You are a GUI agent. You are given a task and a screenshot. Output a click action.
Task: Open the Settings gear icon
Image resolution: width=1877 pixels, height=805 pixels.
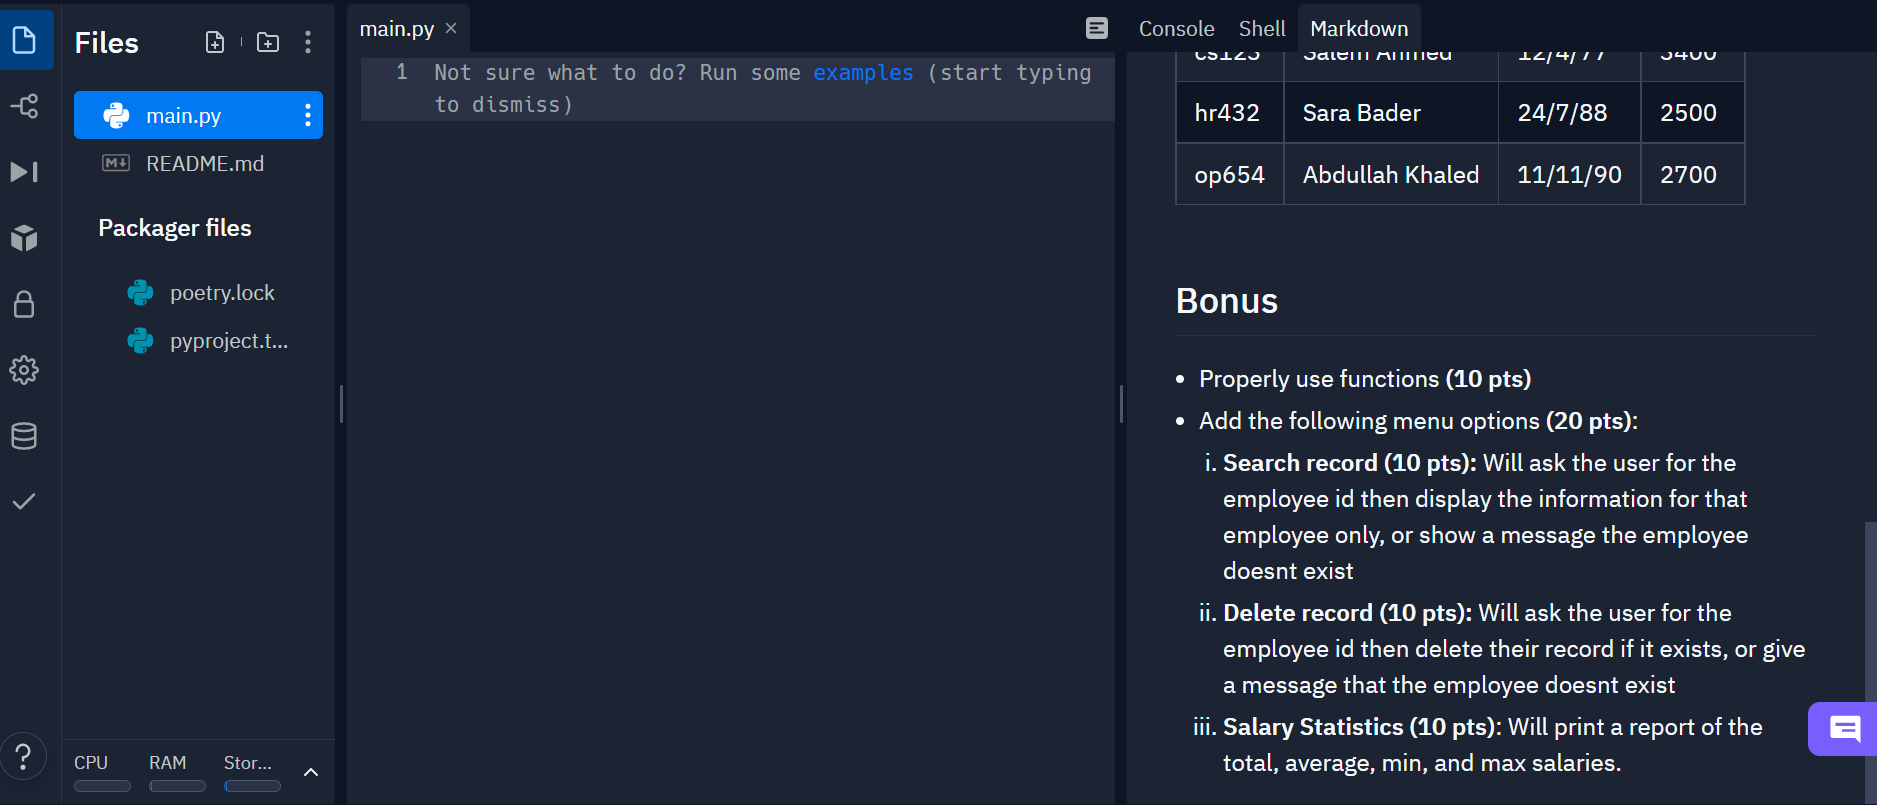pos(25,370)
